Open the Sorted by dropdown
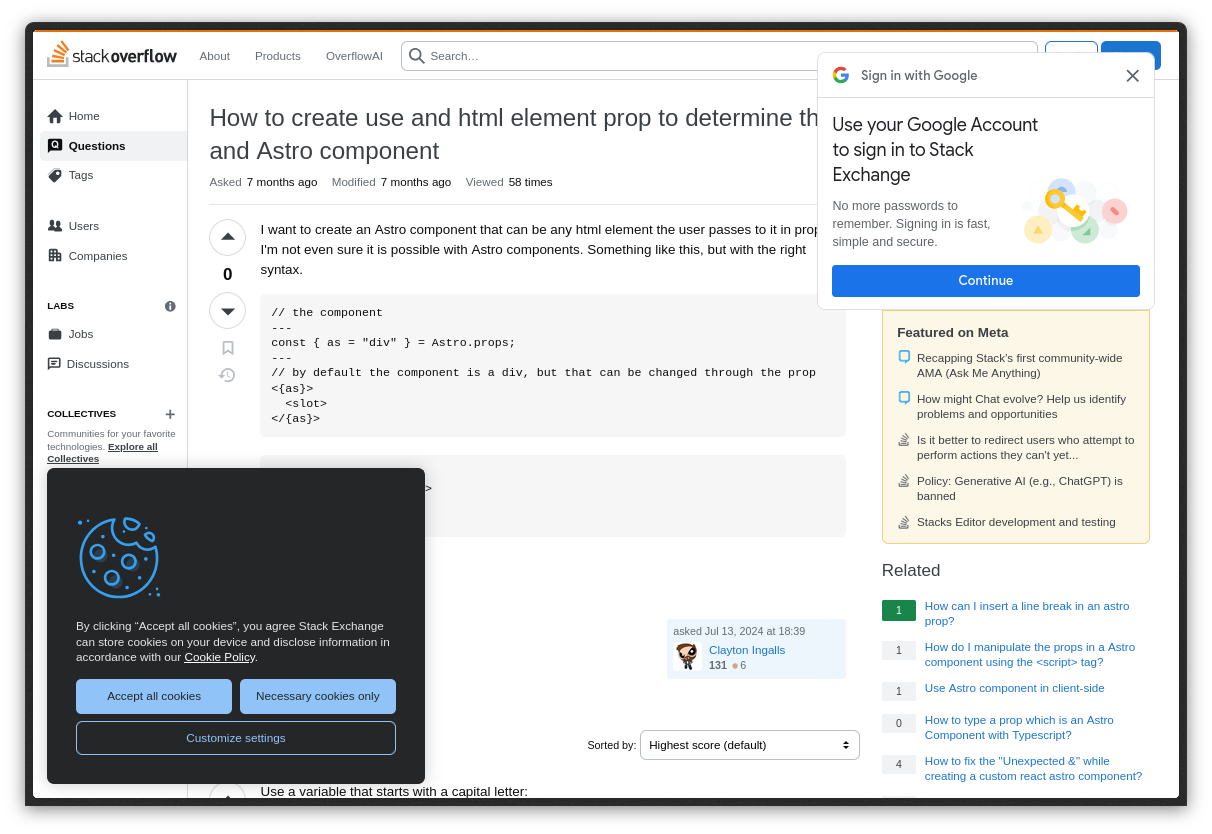This screenshot has width=1212, height=834. tap(749, 745)
